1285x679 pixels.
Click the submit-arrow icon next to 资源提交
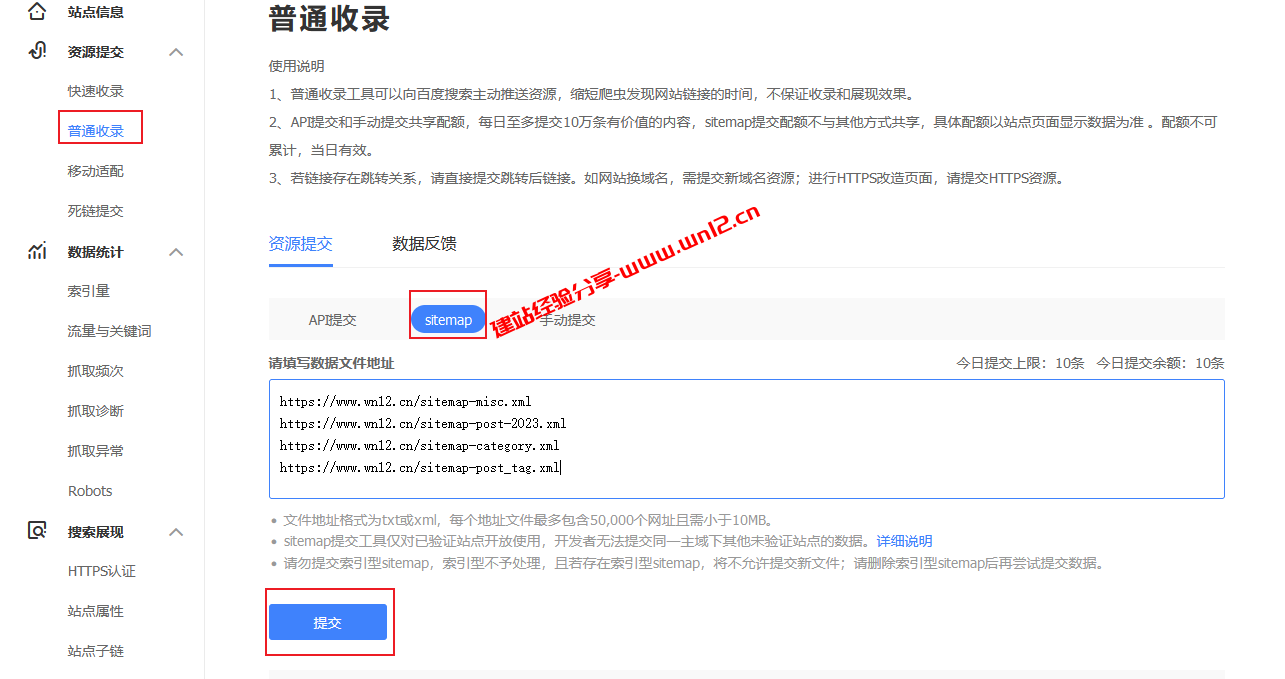pyautogui.click(x=37, y=50)
